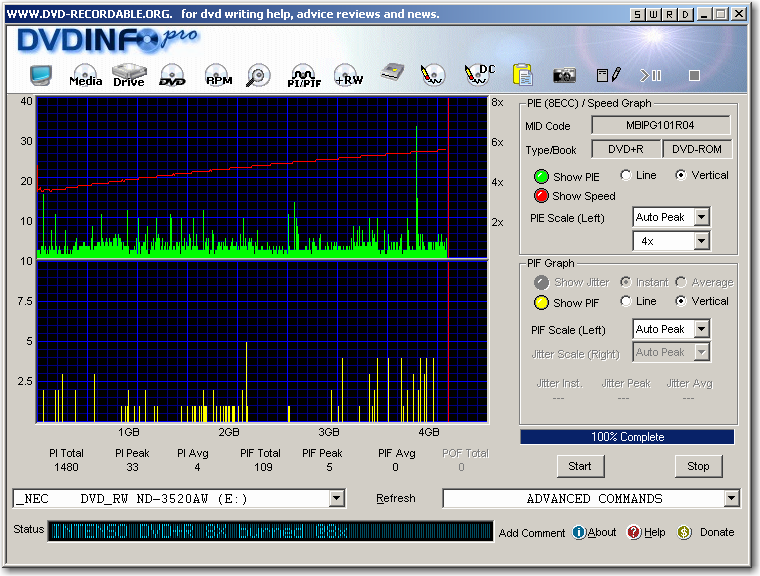Open the monitor icon in the toolbar

coord(41,76)
